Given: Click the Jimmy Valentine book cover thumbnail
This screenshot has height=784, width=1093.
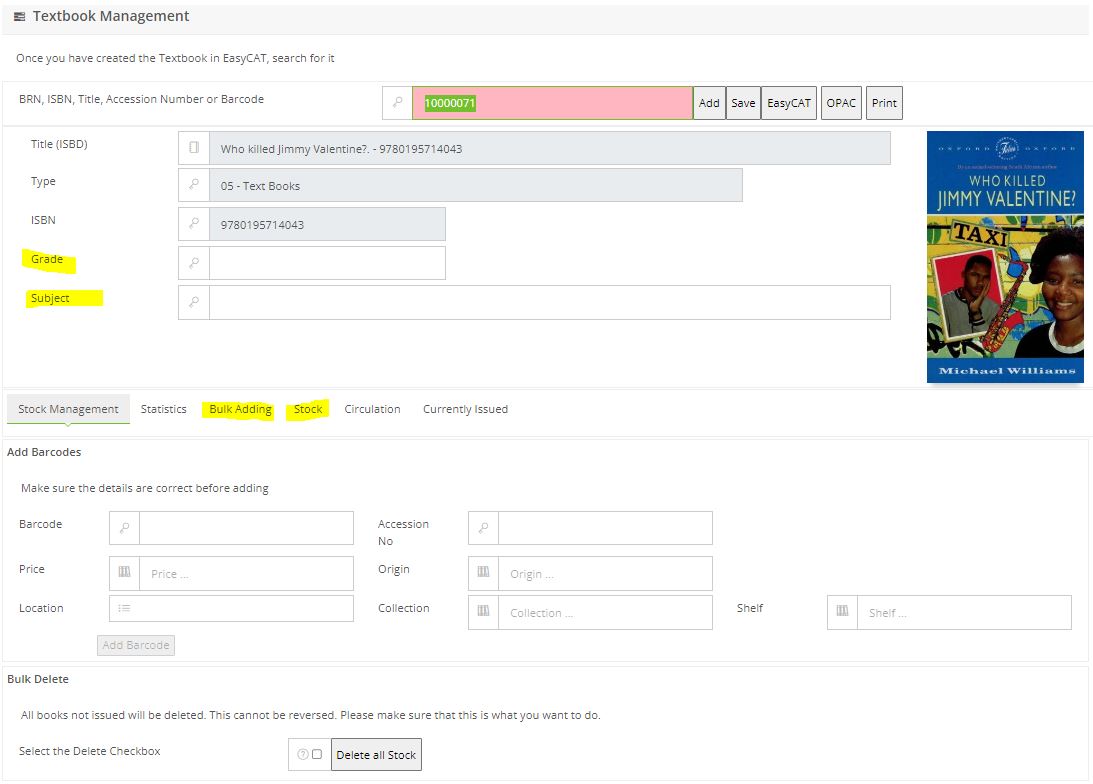Looking at the screenshot, I should [1004, 257].
